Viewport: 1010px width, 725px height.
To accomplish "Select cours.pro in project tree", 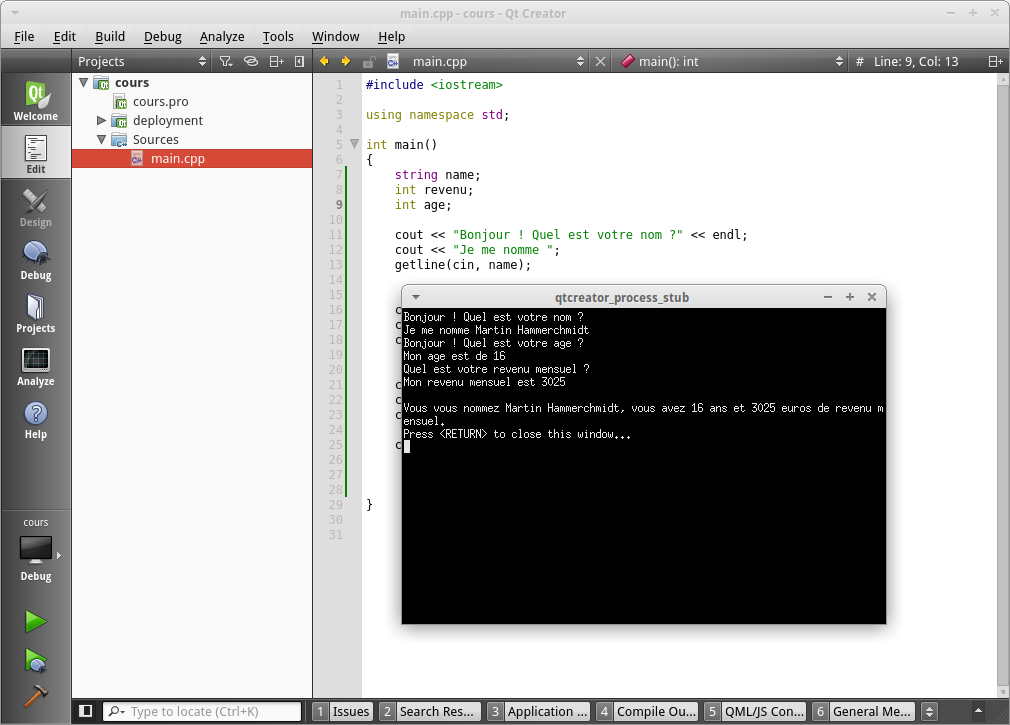I will point(160,102).
